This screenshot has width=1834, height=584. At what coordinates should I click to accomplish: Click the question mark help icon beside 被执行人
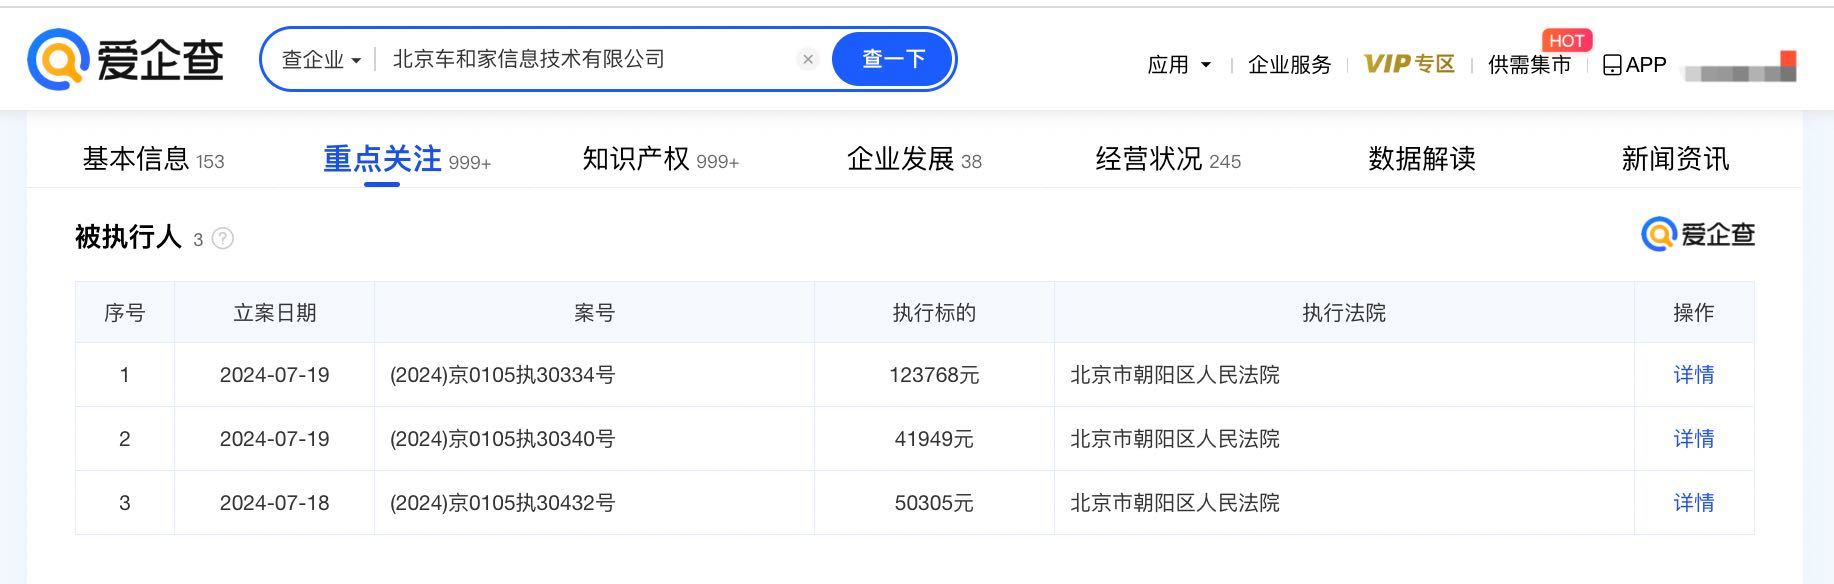pyautogui.click(x=223, y=239)
